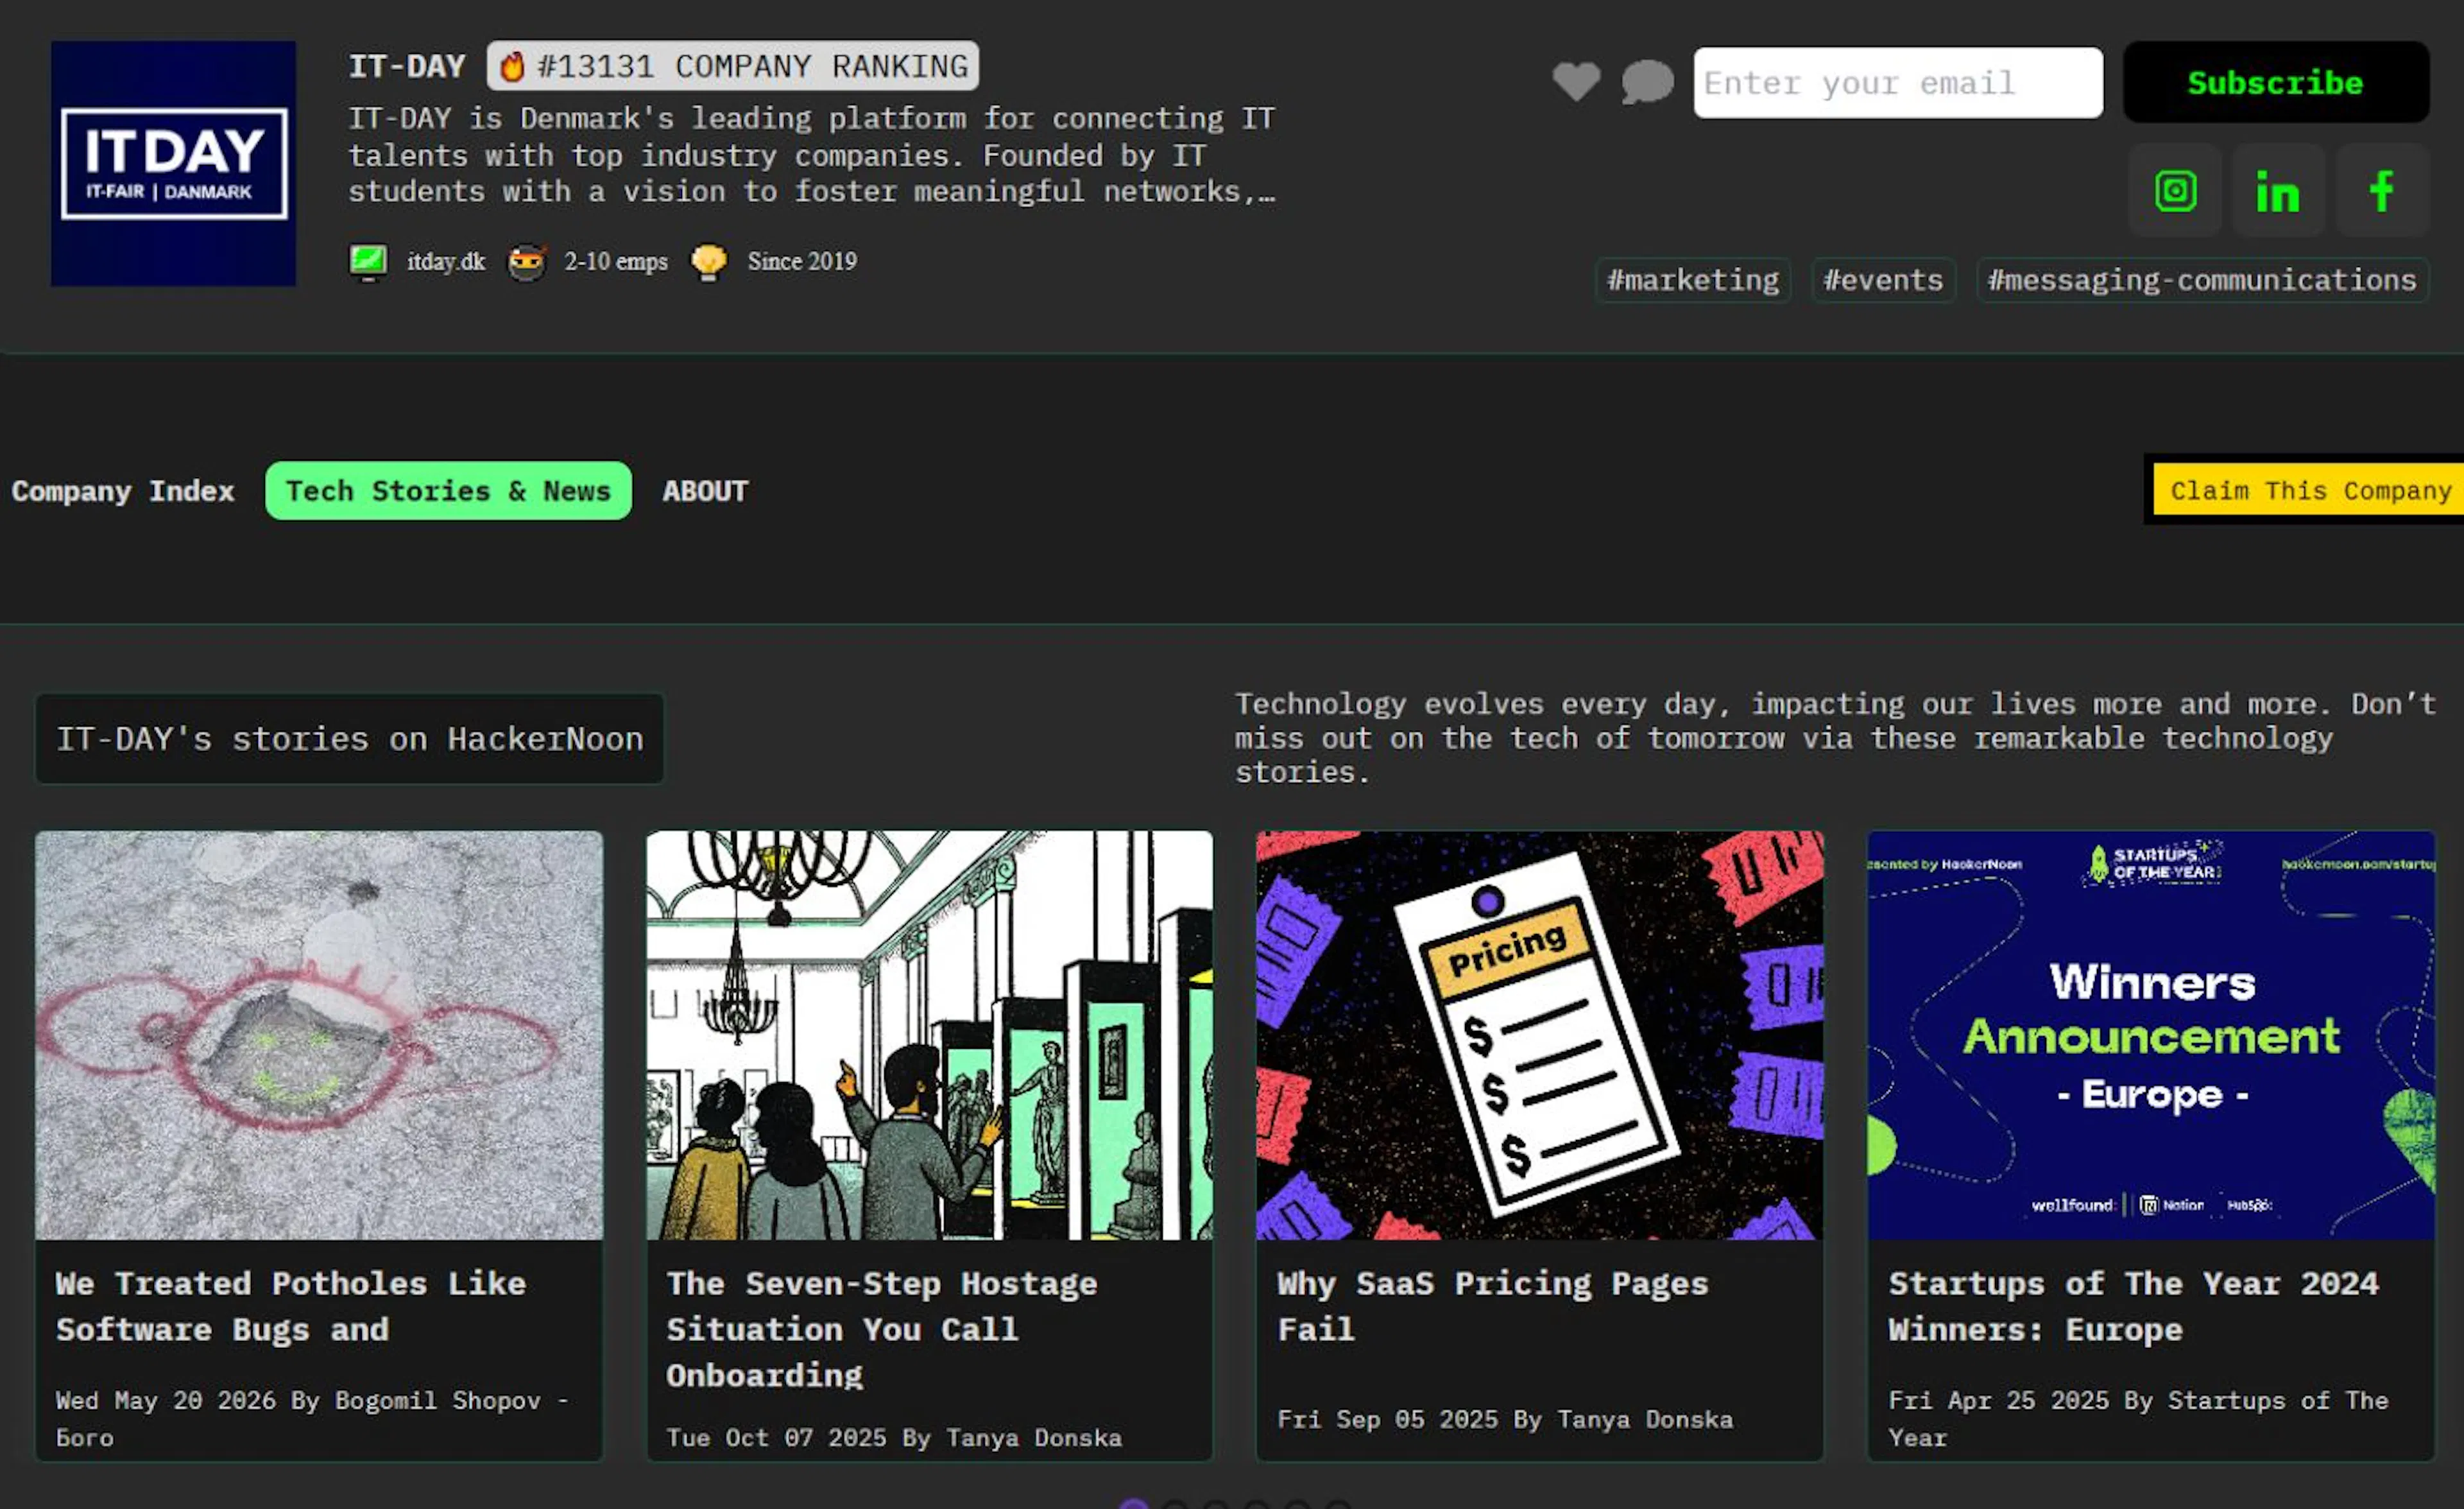Screen dimensions: 2464x1509
Task: Open the museum onboarding story image
Action: coord(929,1035)
